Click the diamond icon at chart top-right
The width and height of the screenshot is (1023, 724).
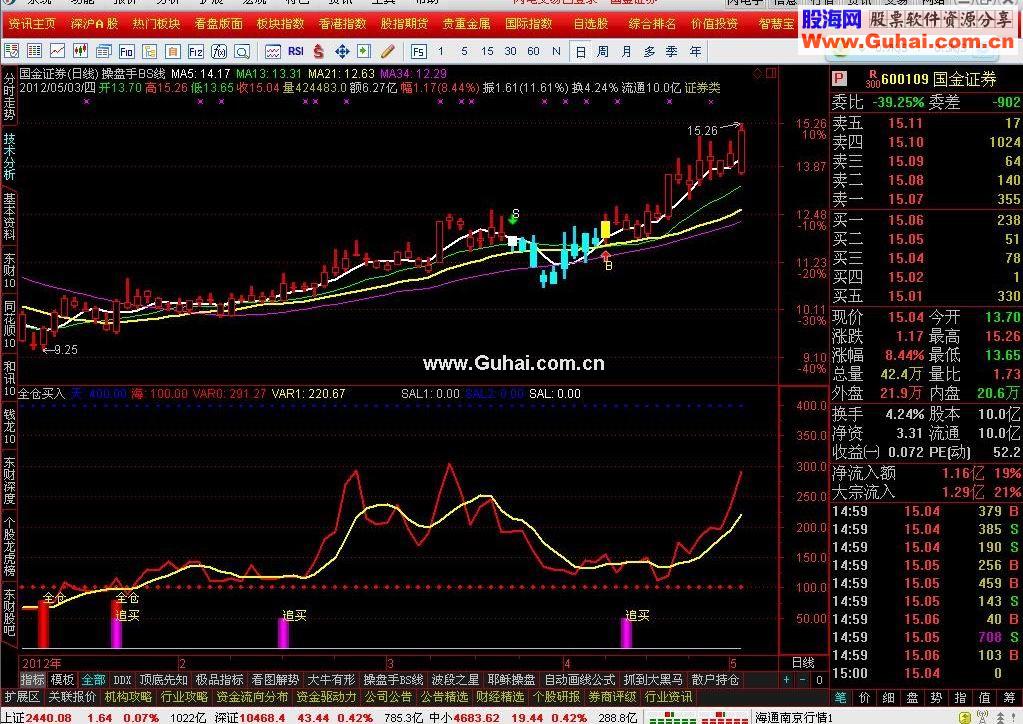point(757,73)
